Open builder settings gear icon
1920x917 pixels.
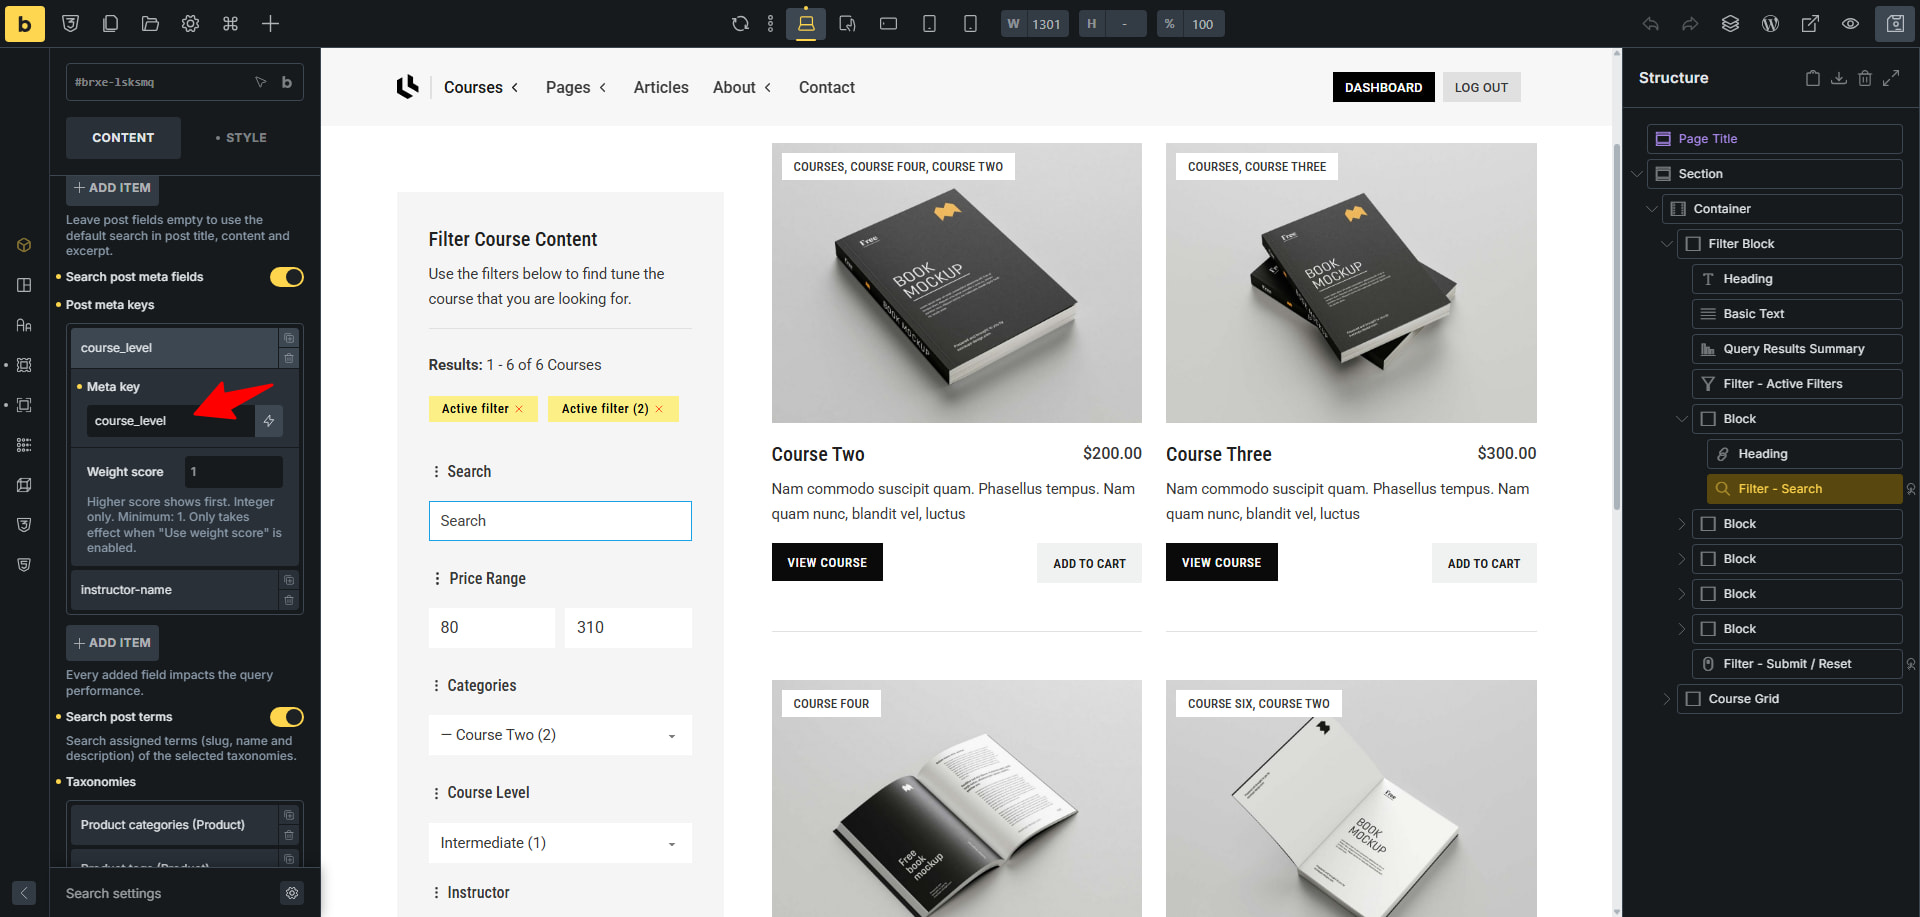190,24
